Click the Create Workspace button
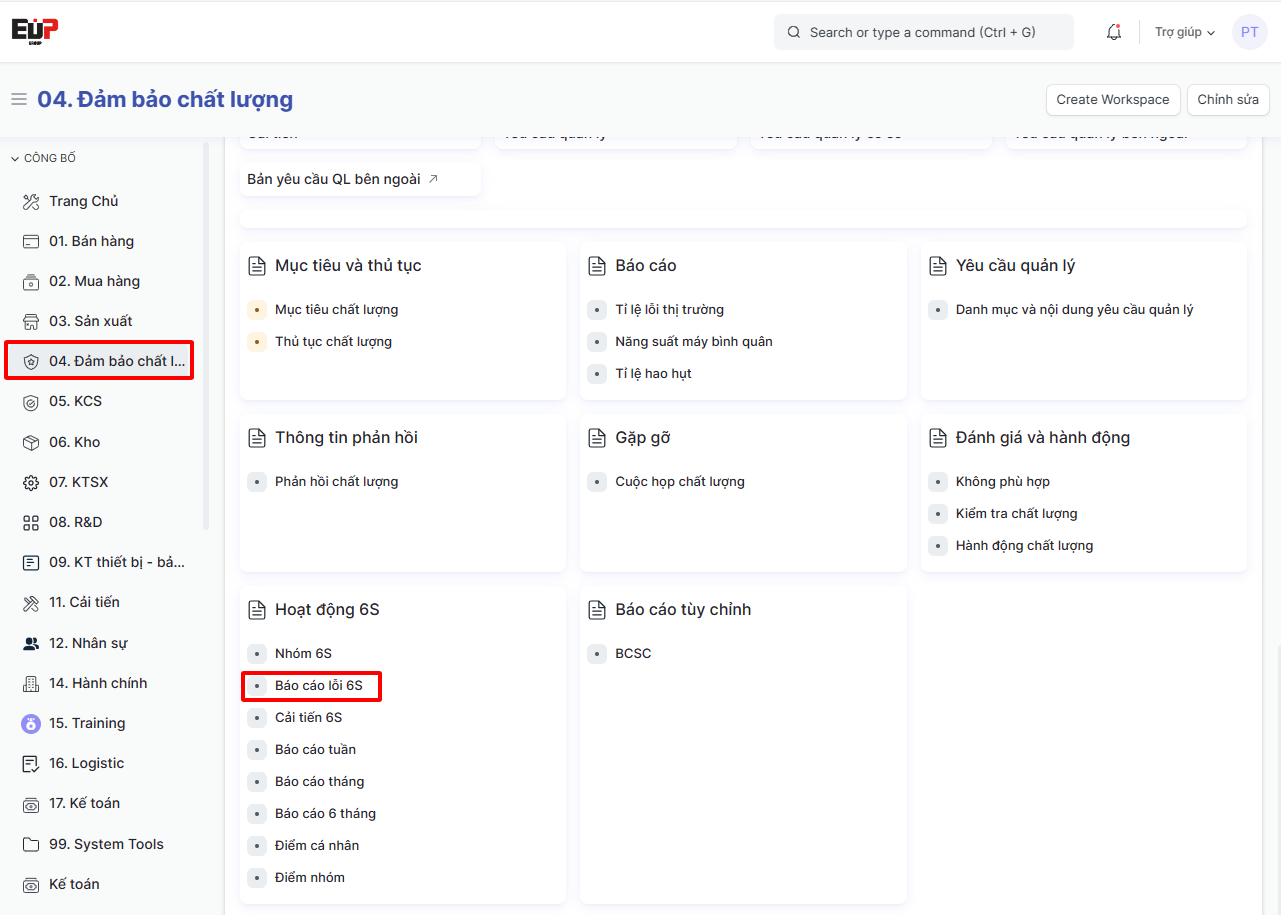This screenshot has width=1281, height=915. point(1112,100)
